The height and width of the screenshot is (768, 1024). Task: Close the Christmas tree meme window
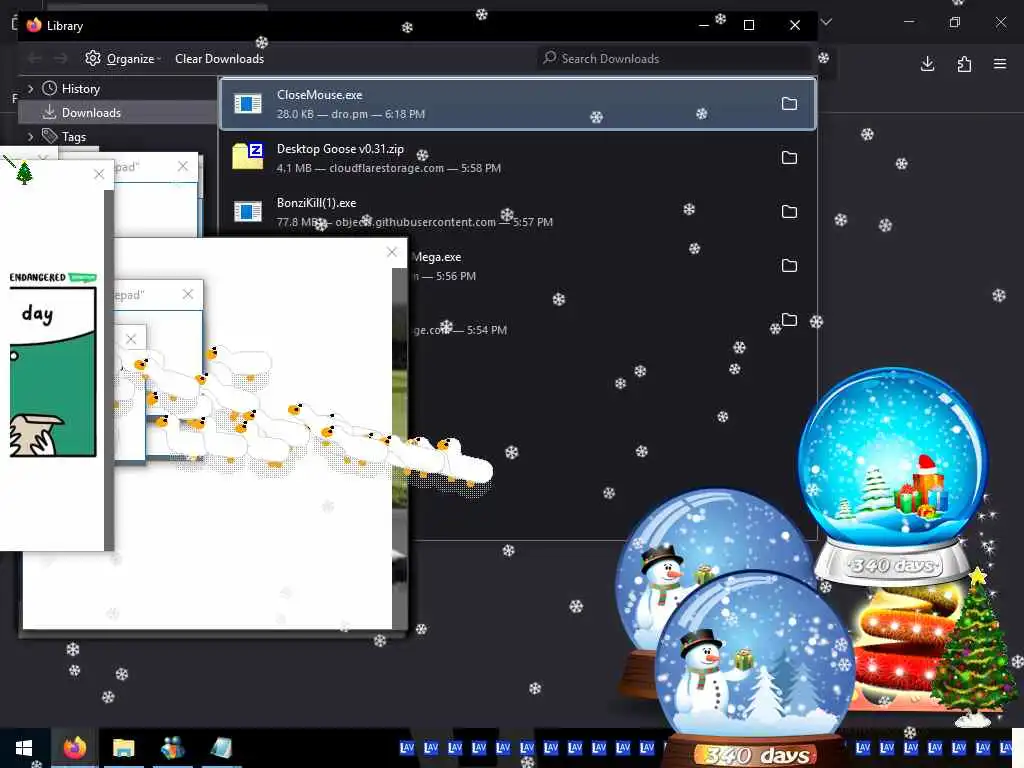pos(99,174)
